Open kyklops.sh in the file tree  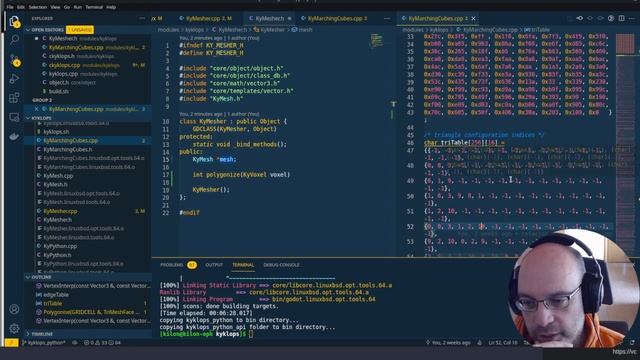tap(56, 132)
